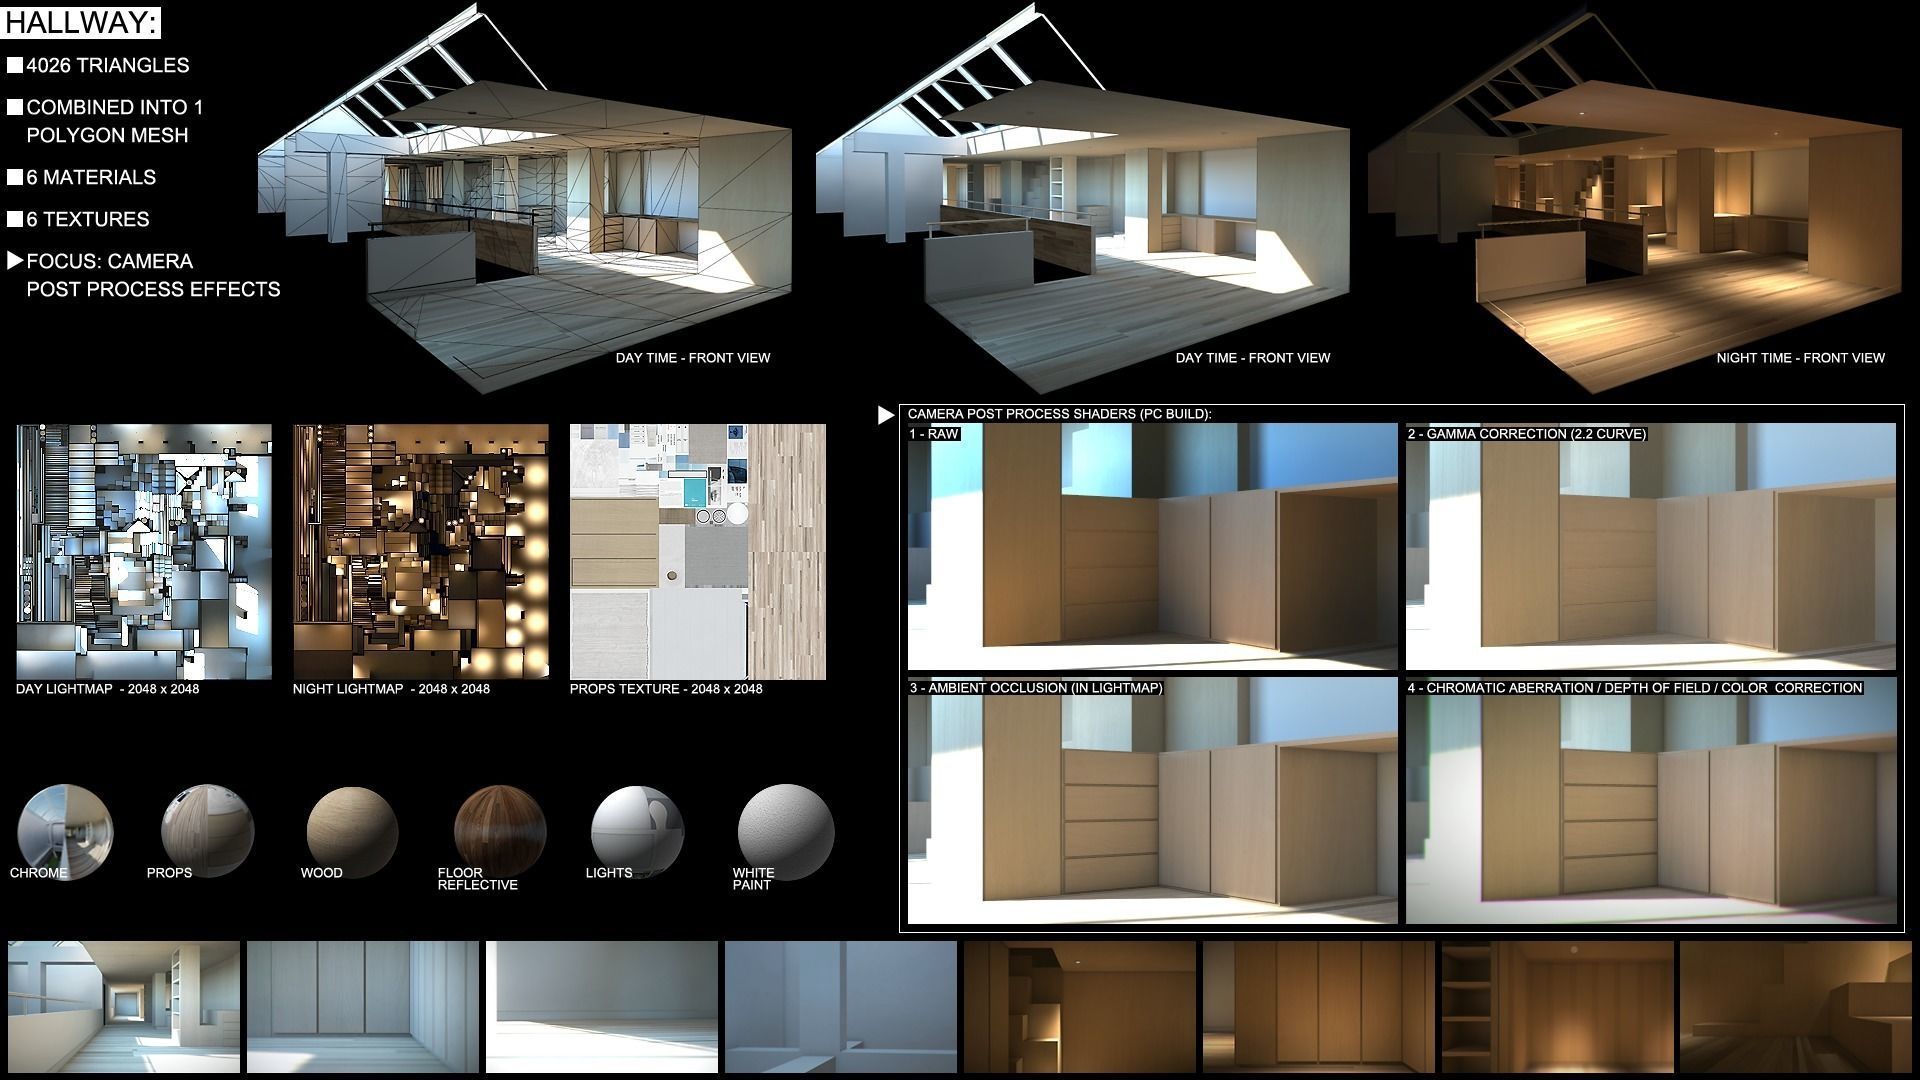This screenshot has width=1920, height=1080.
Task: Open the Night Lightmap texture image
Action: click(421, 552)
